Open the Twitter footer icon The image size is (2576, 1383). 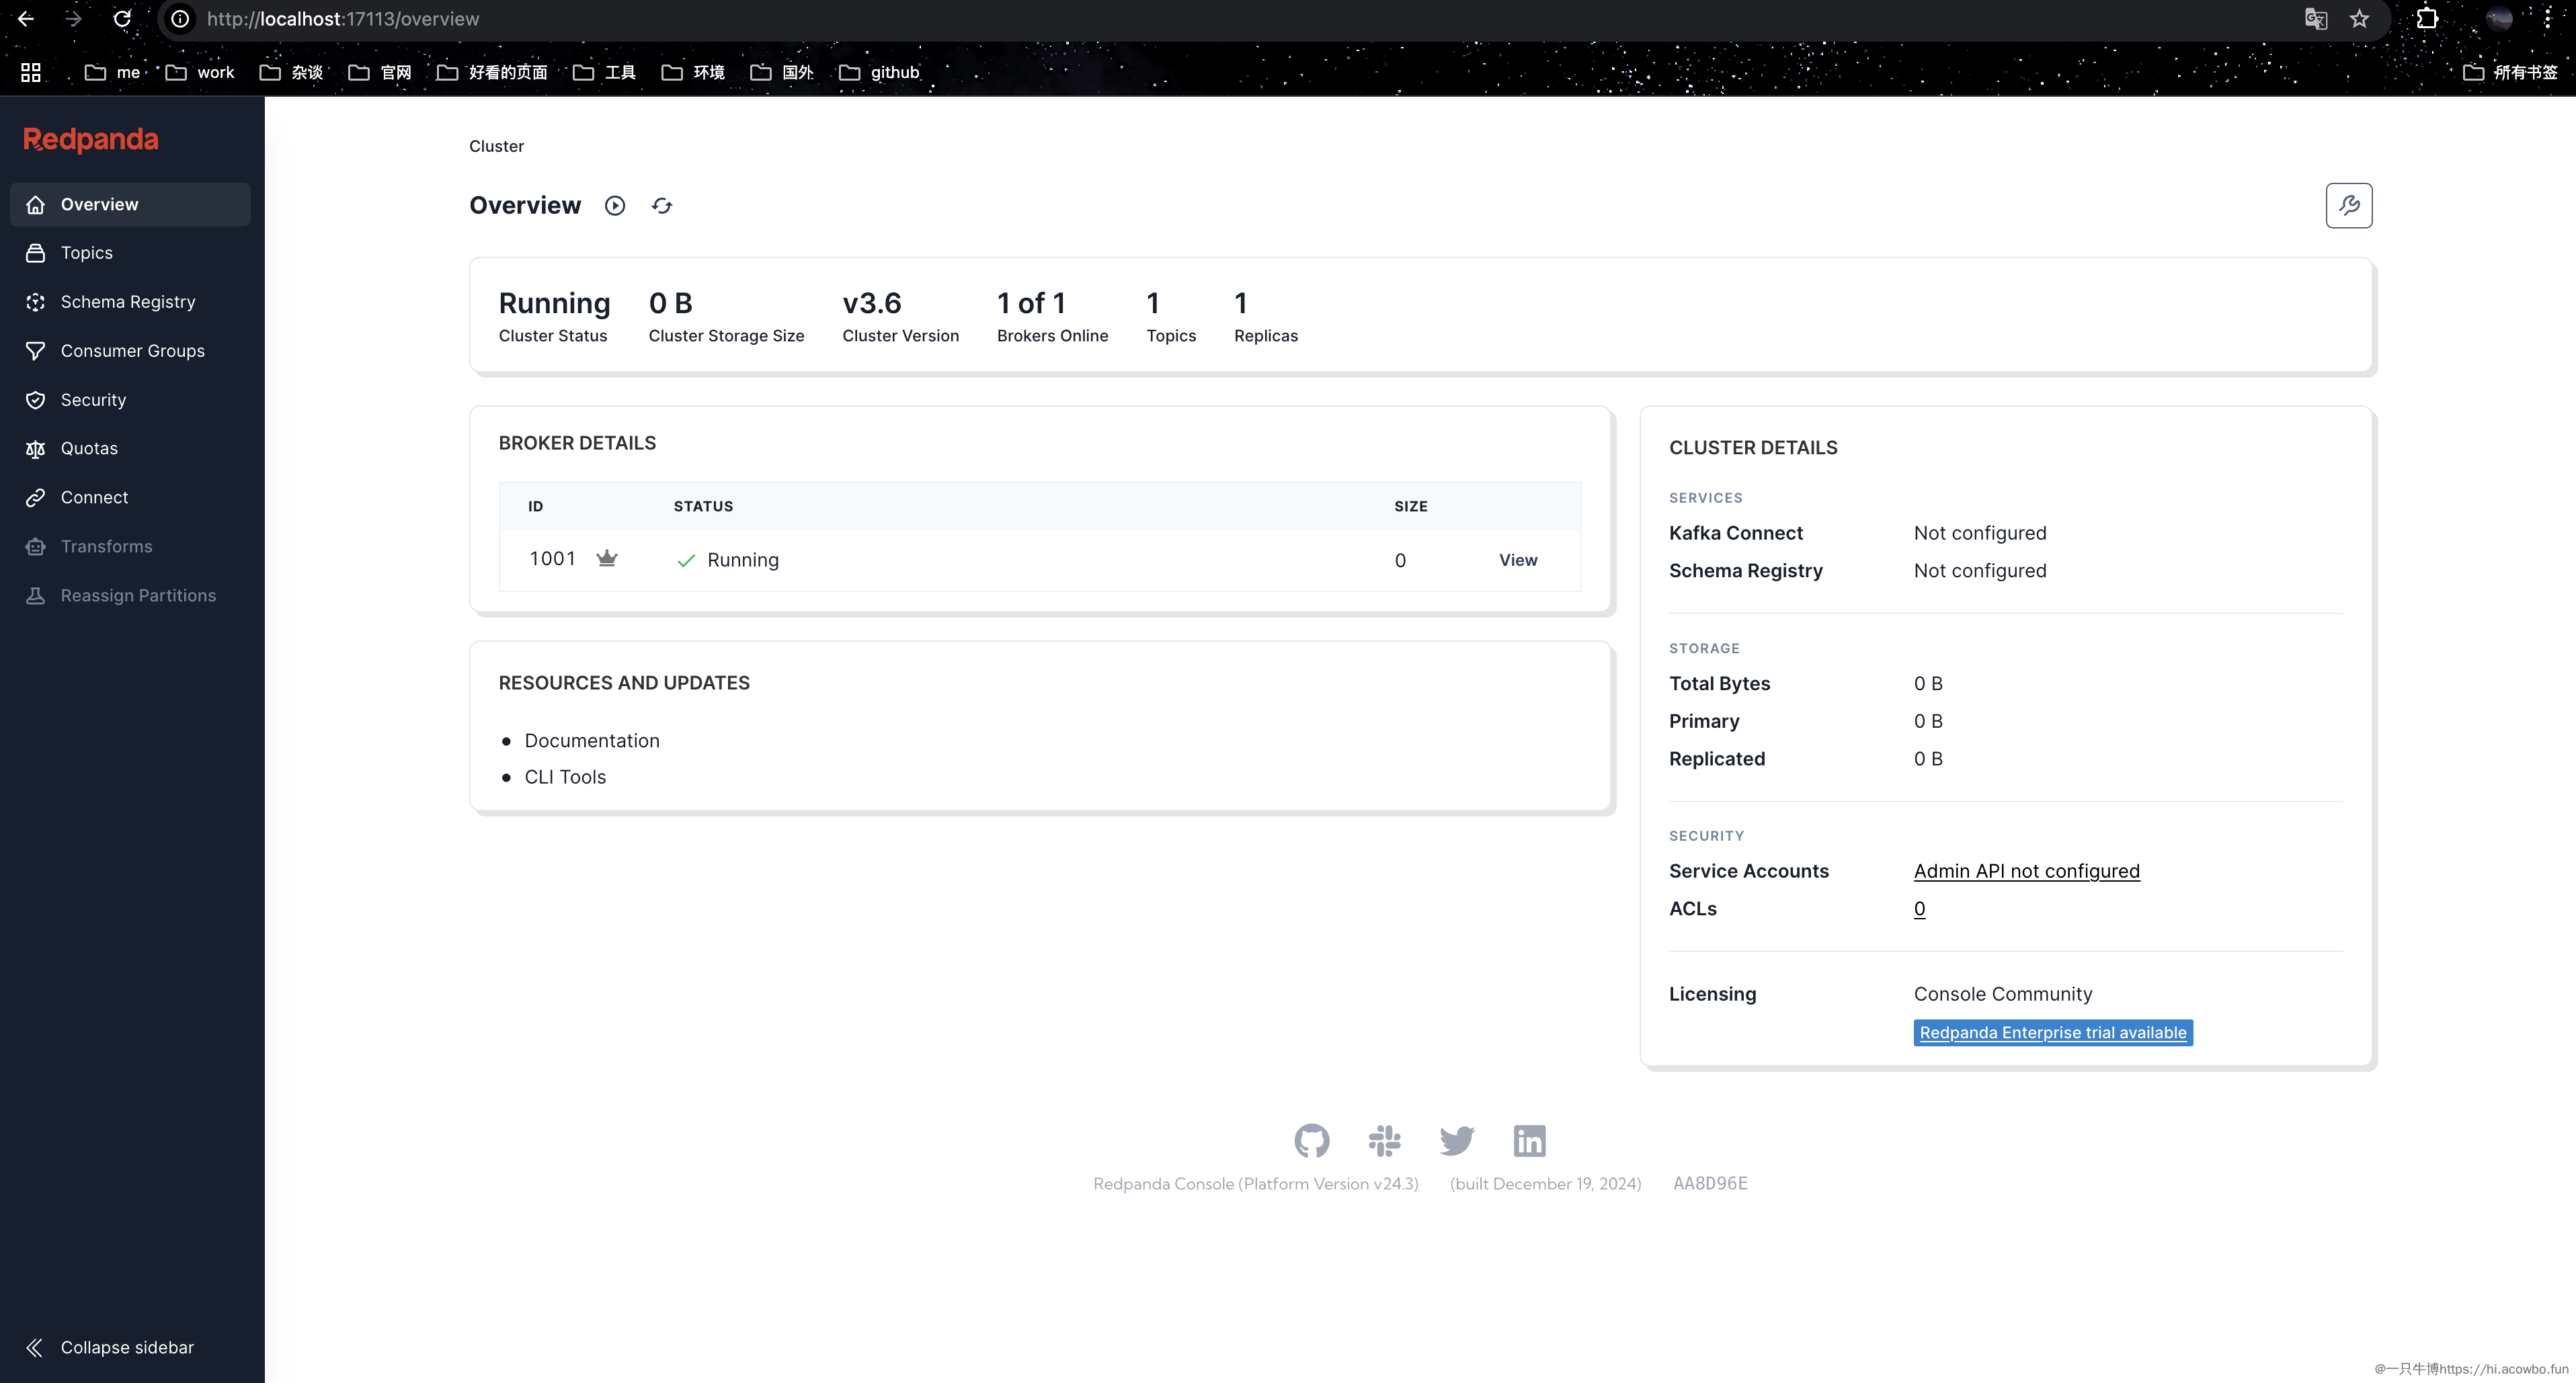click(x=1457, y=1140)
